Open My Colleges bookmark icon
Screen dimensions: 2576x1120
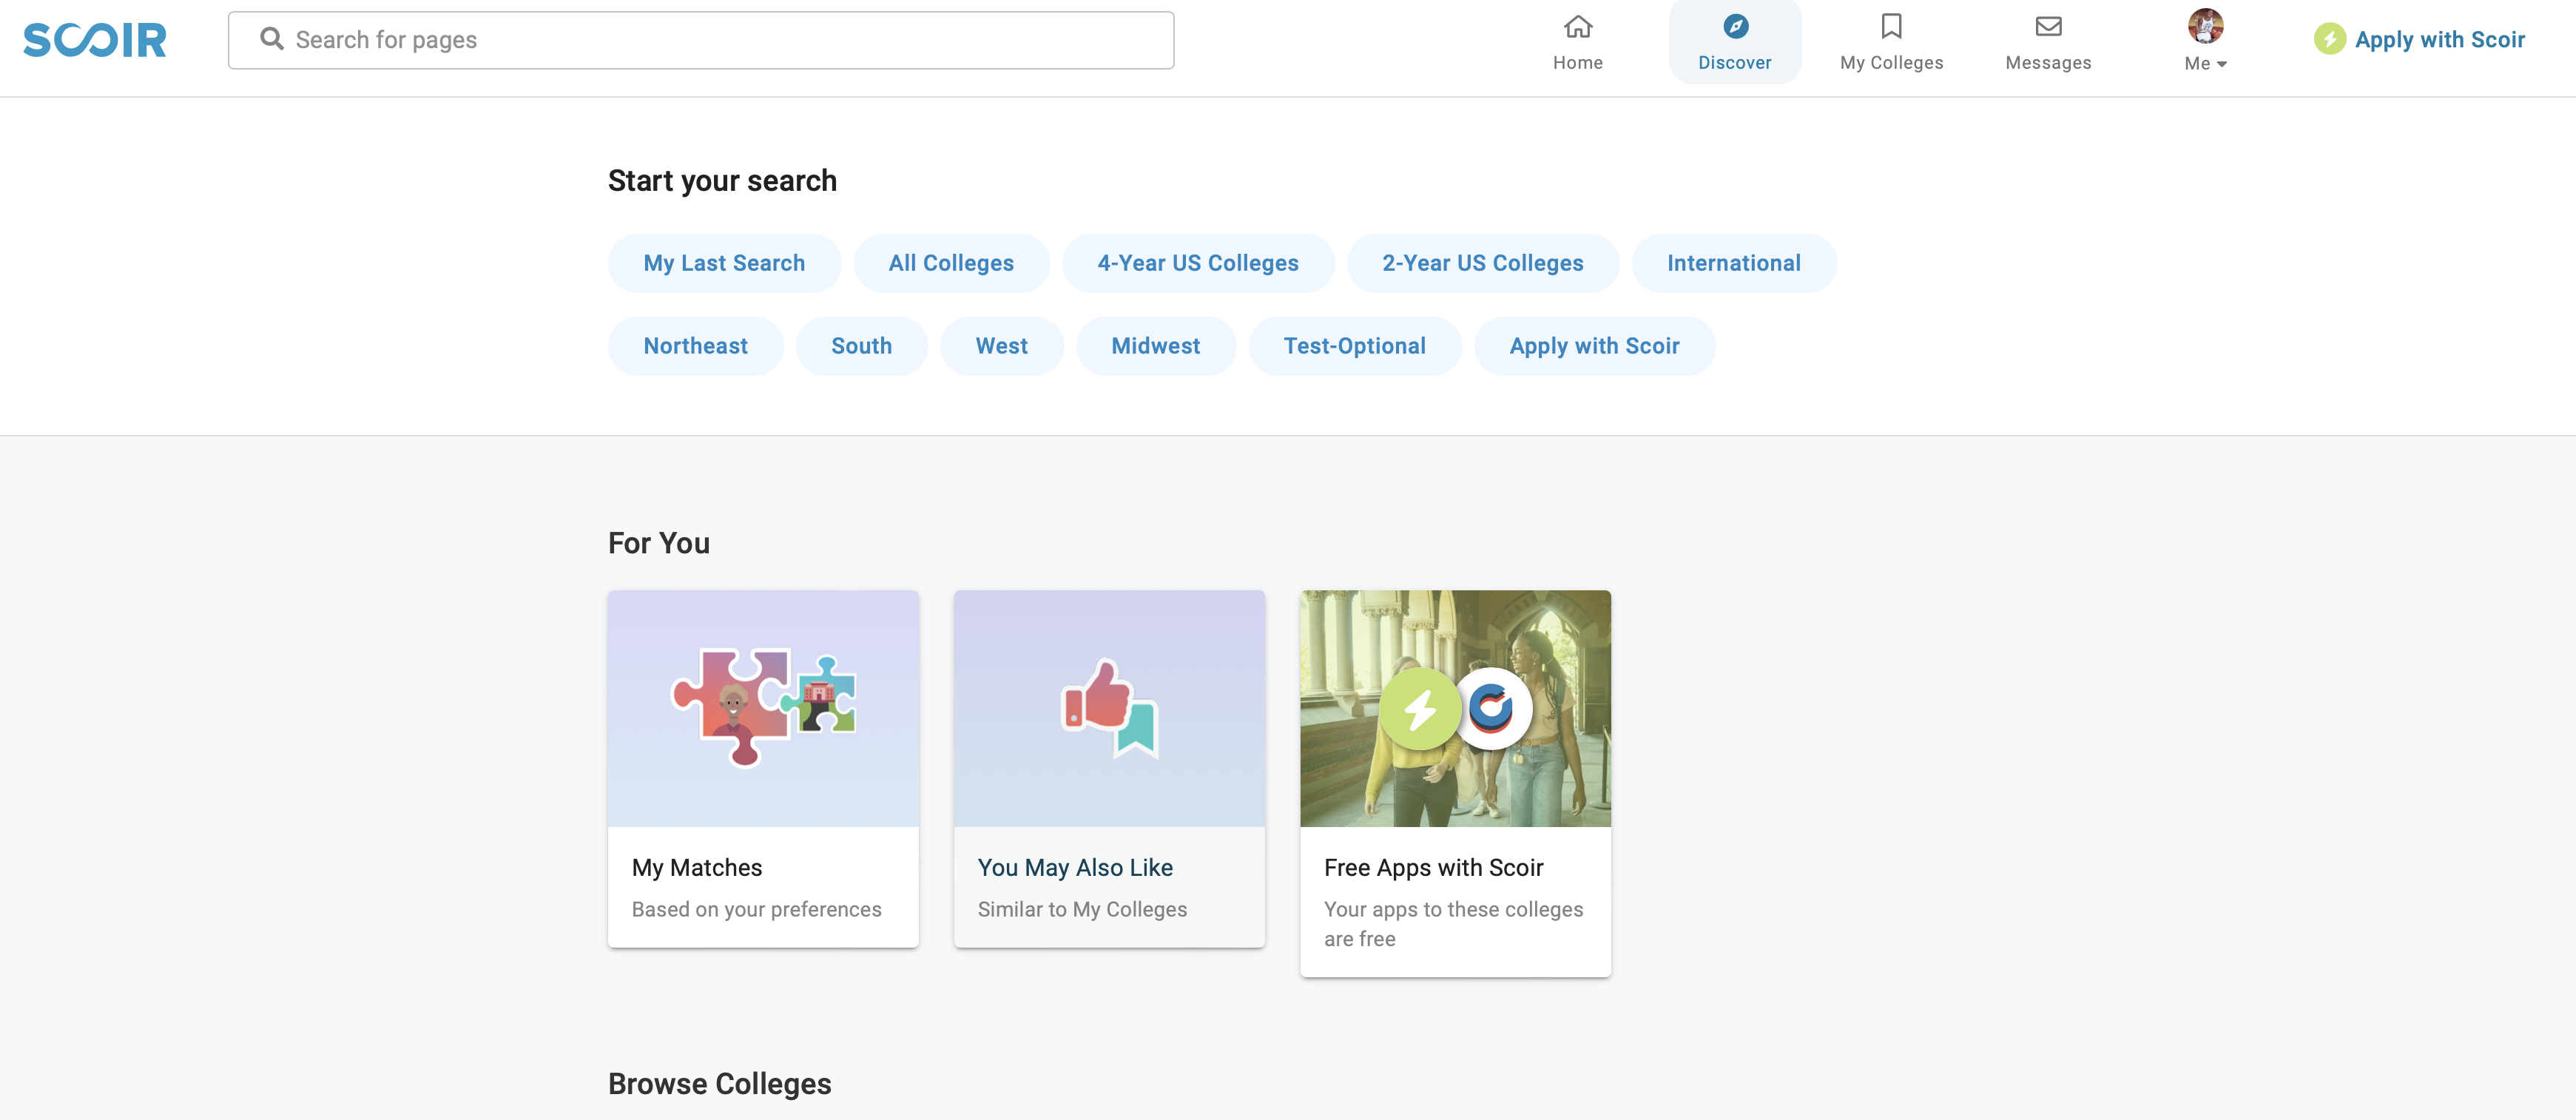tap(1891, 26)
